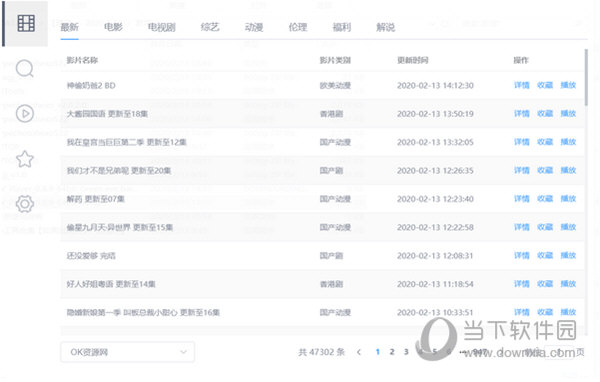This screenshot has width=600, height=382.
Task: Click the timestamp 2020-02-13 12:26:35
Action: (435, 170)
